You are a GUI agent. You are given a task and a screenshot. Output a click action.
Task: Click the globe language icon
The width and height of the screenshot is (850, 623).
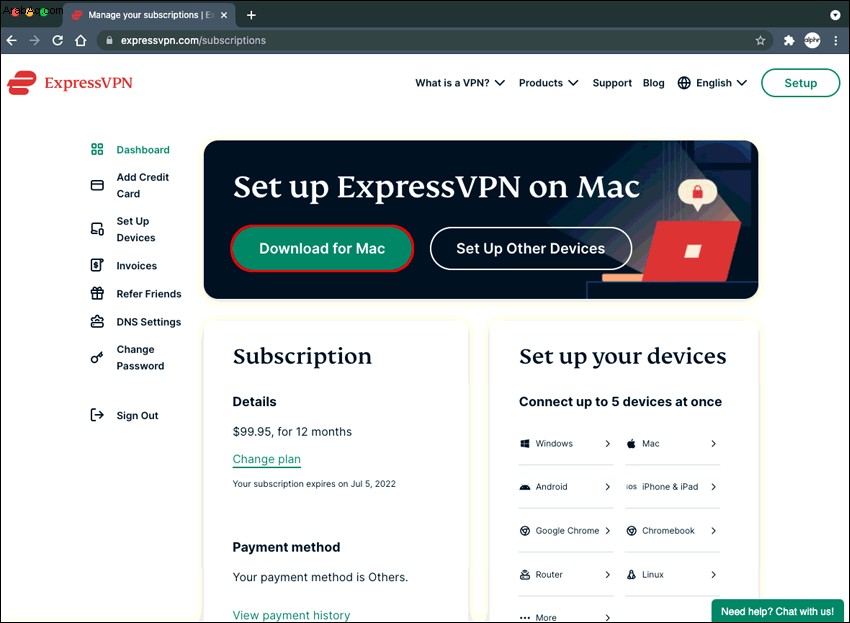tap(684, 83)
